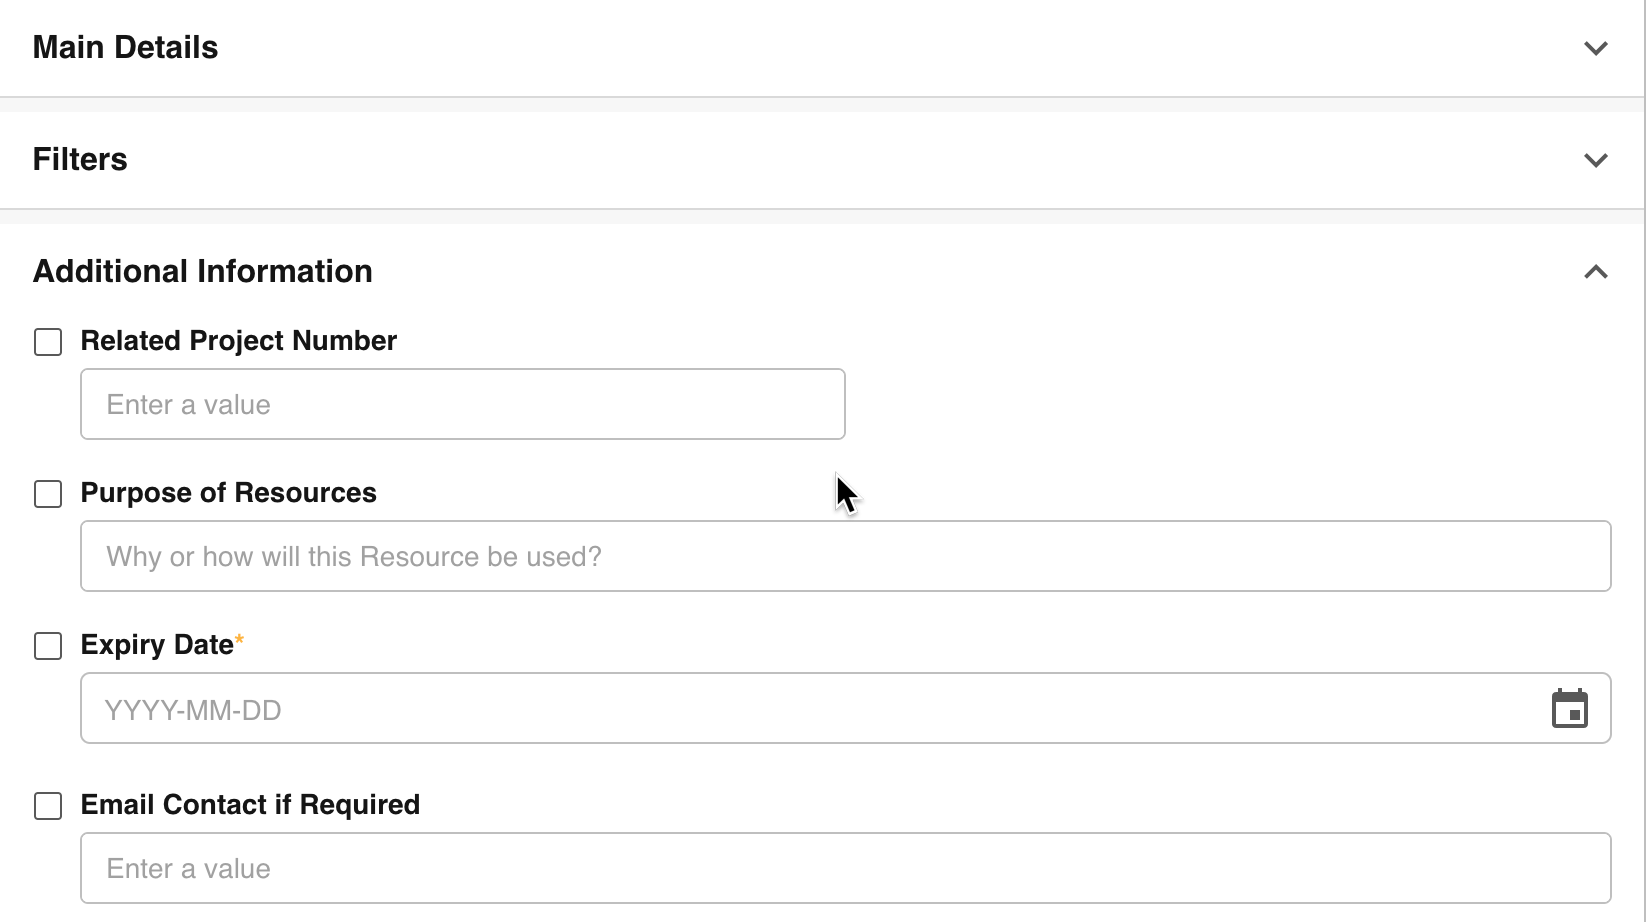Click the 'Expiry Date' label text

click(x=157, y=645)
